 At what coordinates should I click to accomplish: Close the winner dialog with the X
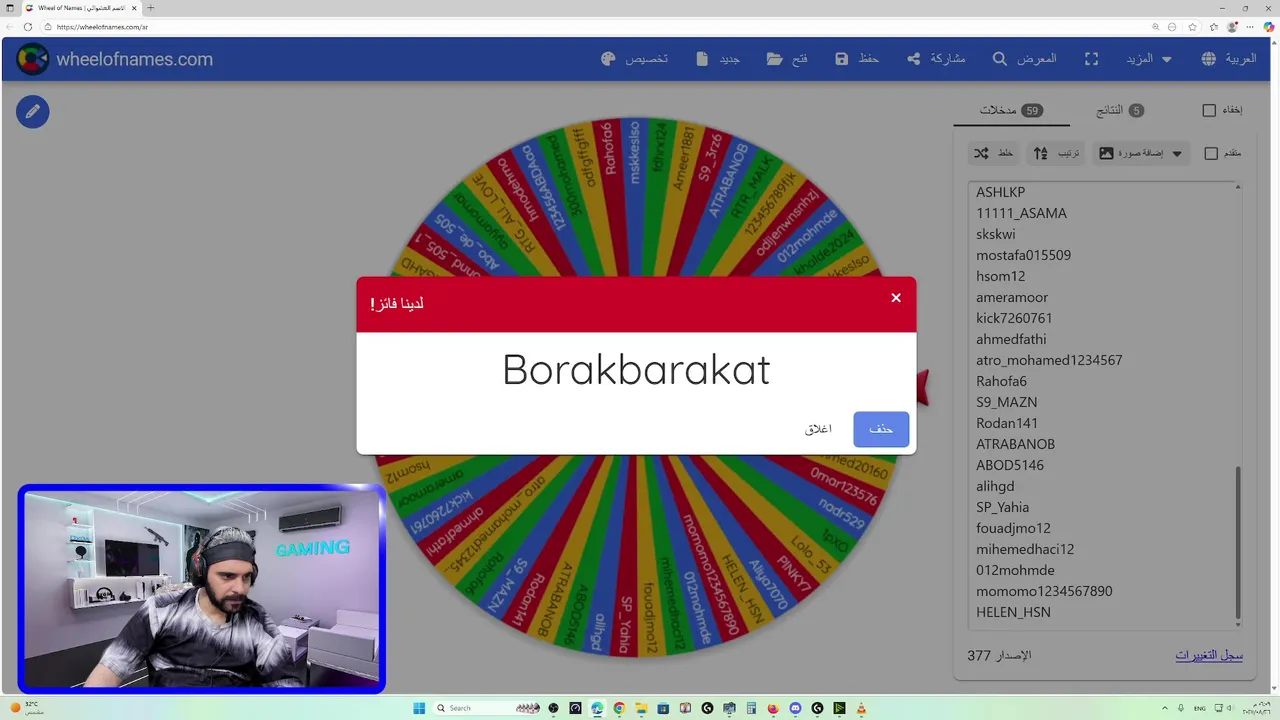coord(896,298)
